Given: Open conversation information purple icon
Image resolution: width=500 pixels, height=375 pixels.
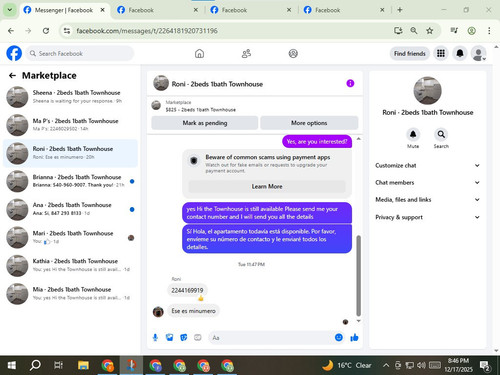Looking at the screenshot, I should point(350,83).
